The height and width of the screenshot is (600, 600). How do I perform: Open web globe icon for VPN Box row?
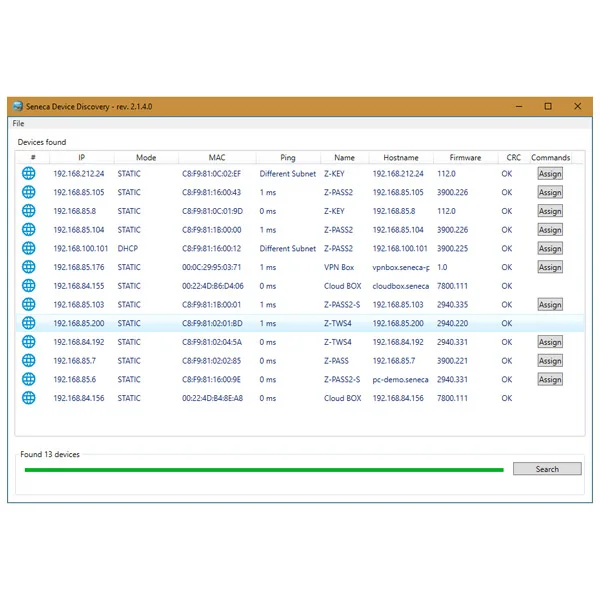(29, 267)
